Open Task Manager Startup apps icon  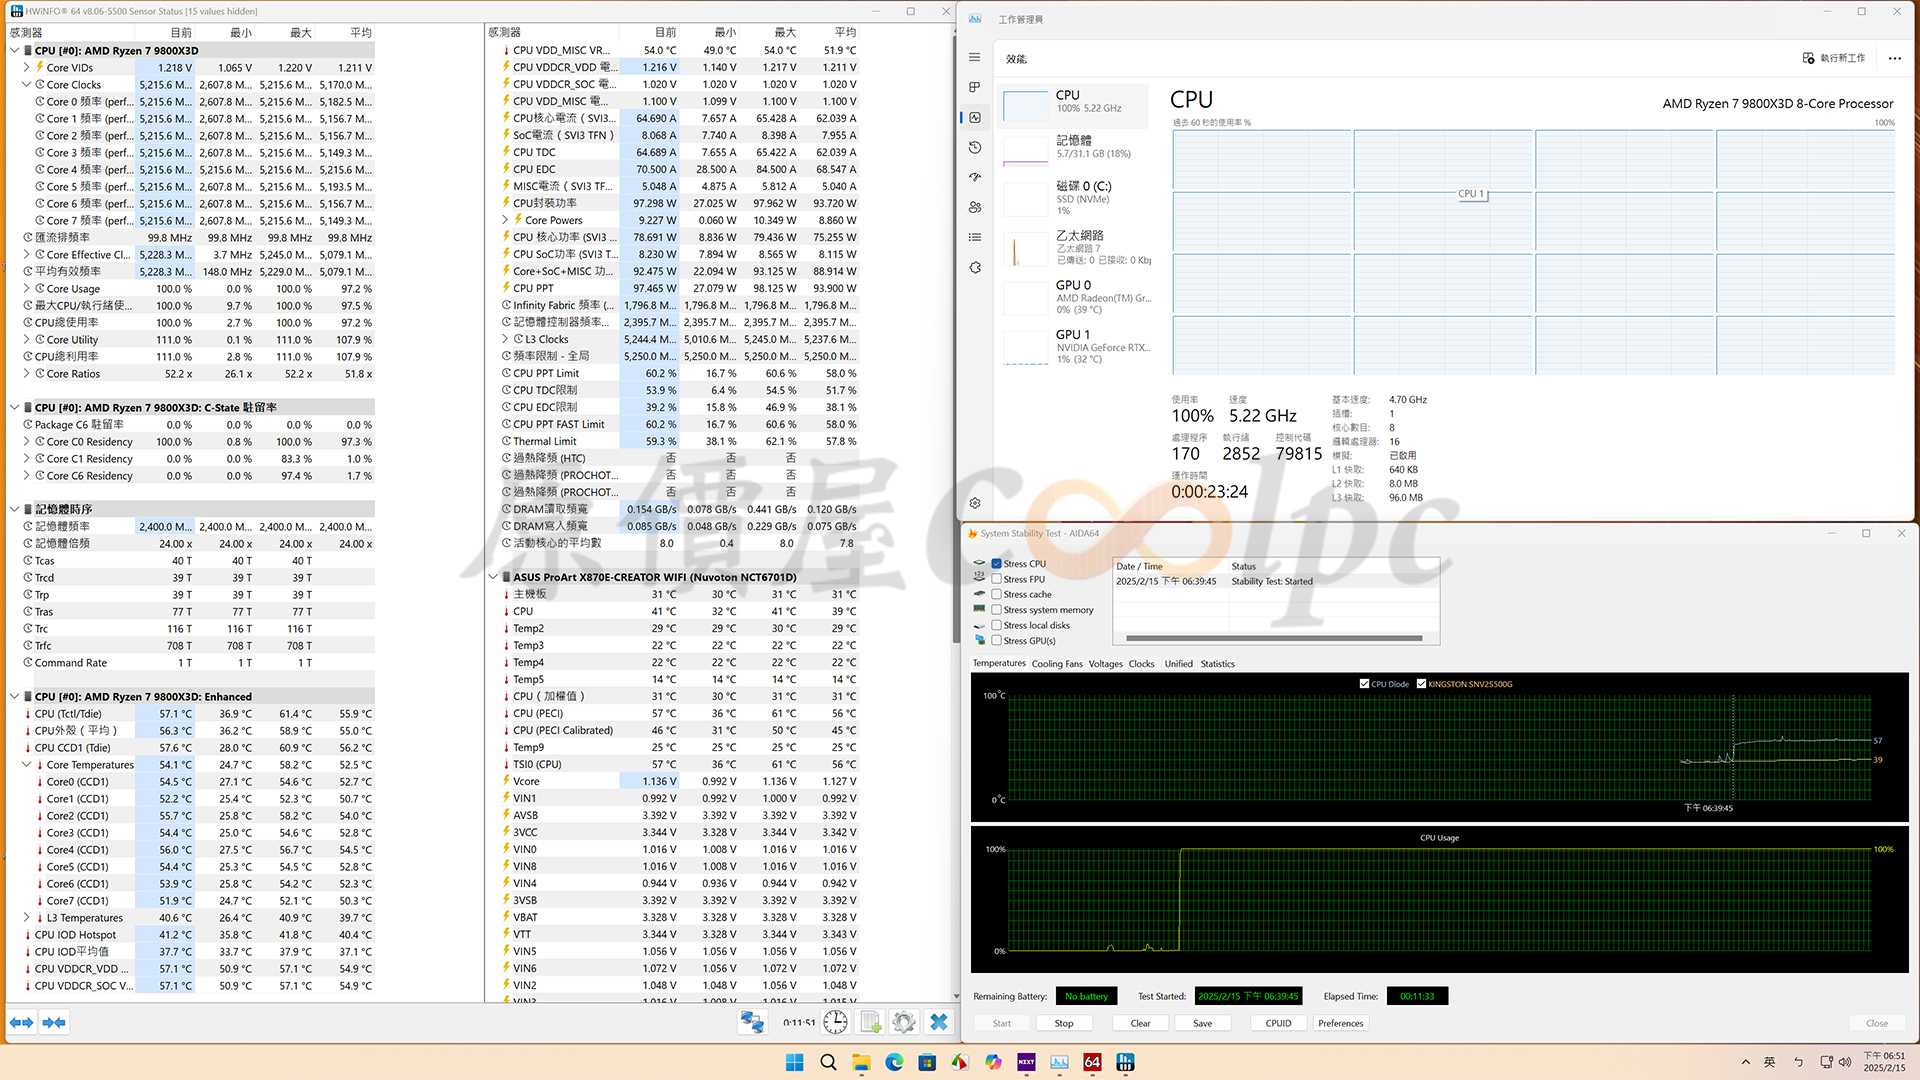[975, 178]
